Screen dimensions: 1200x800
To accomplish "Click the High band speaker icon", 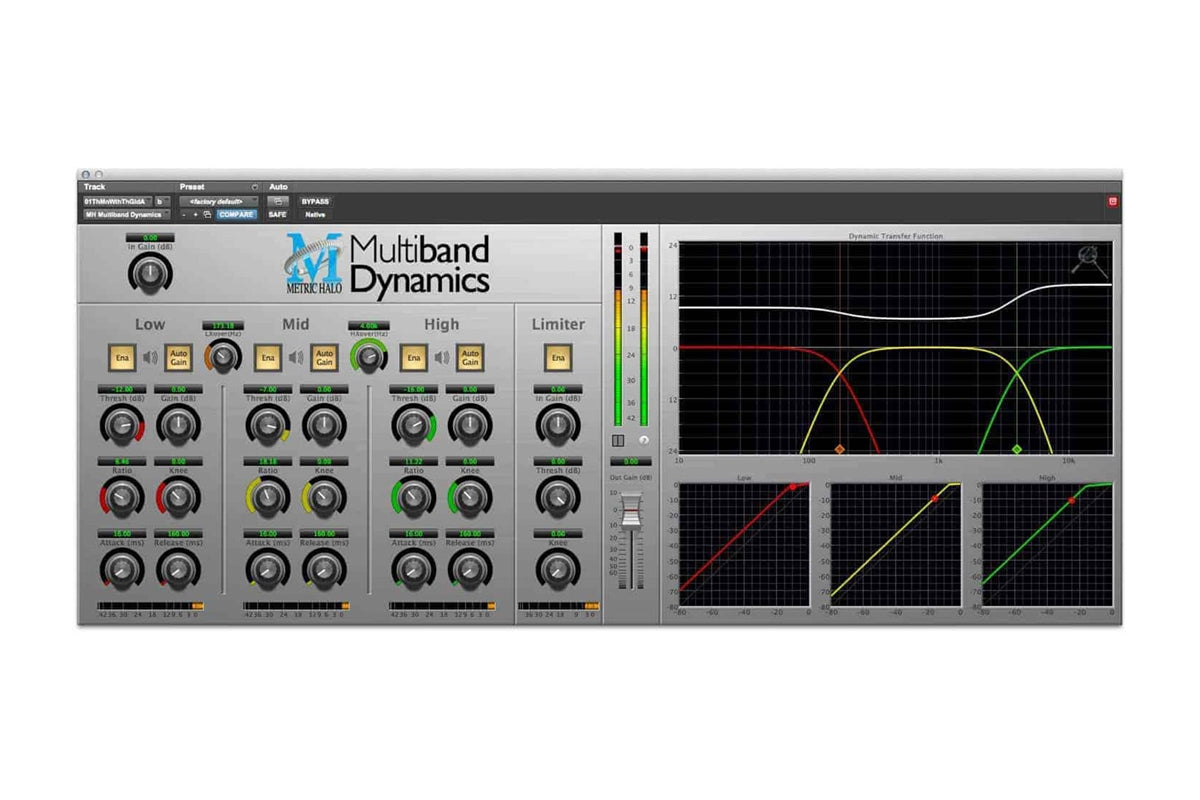I will coord(441,357).
